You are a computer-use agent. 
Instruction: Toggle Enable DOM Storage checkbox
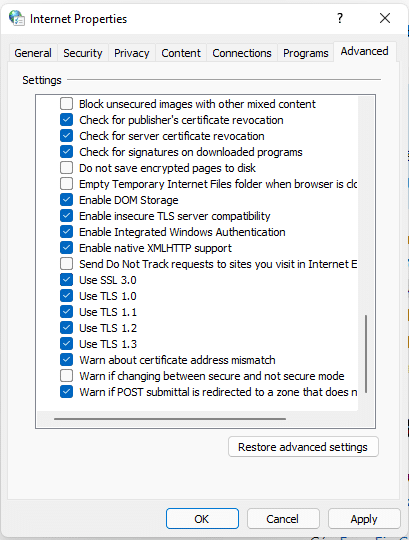[66, 200]
